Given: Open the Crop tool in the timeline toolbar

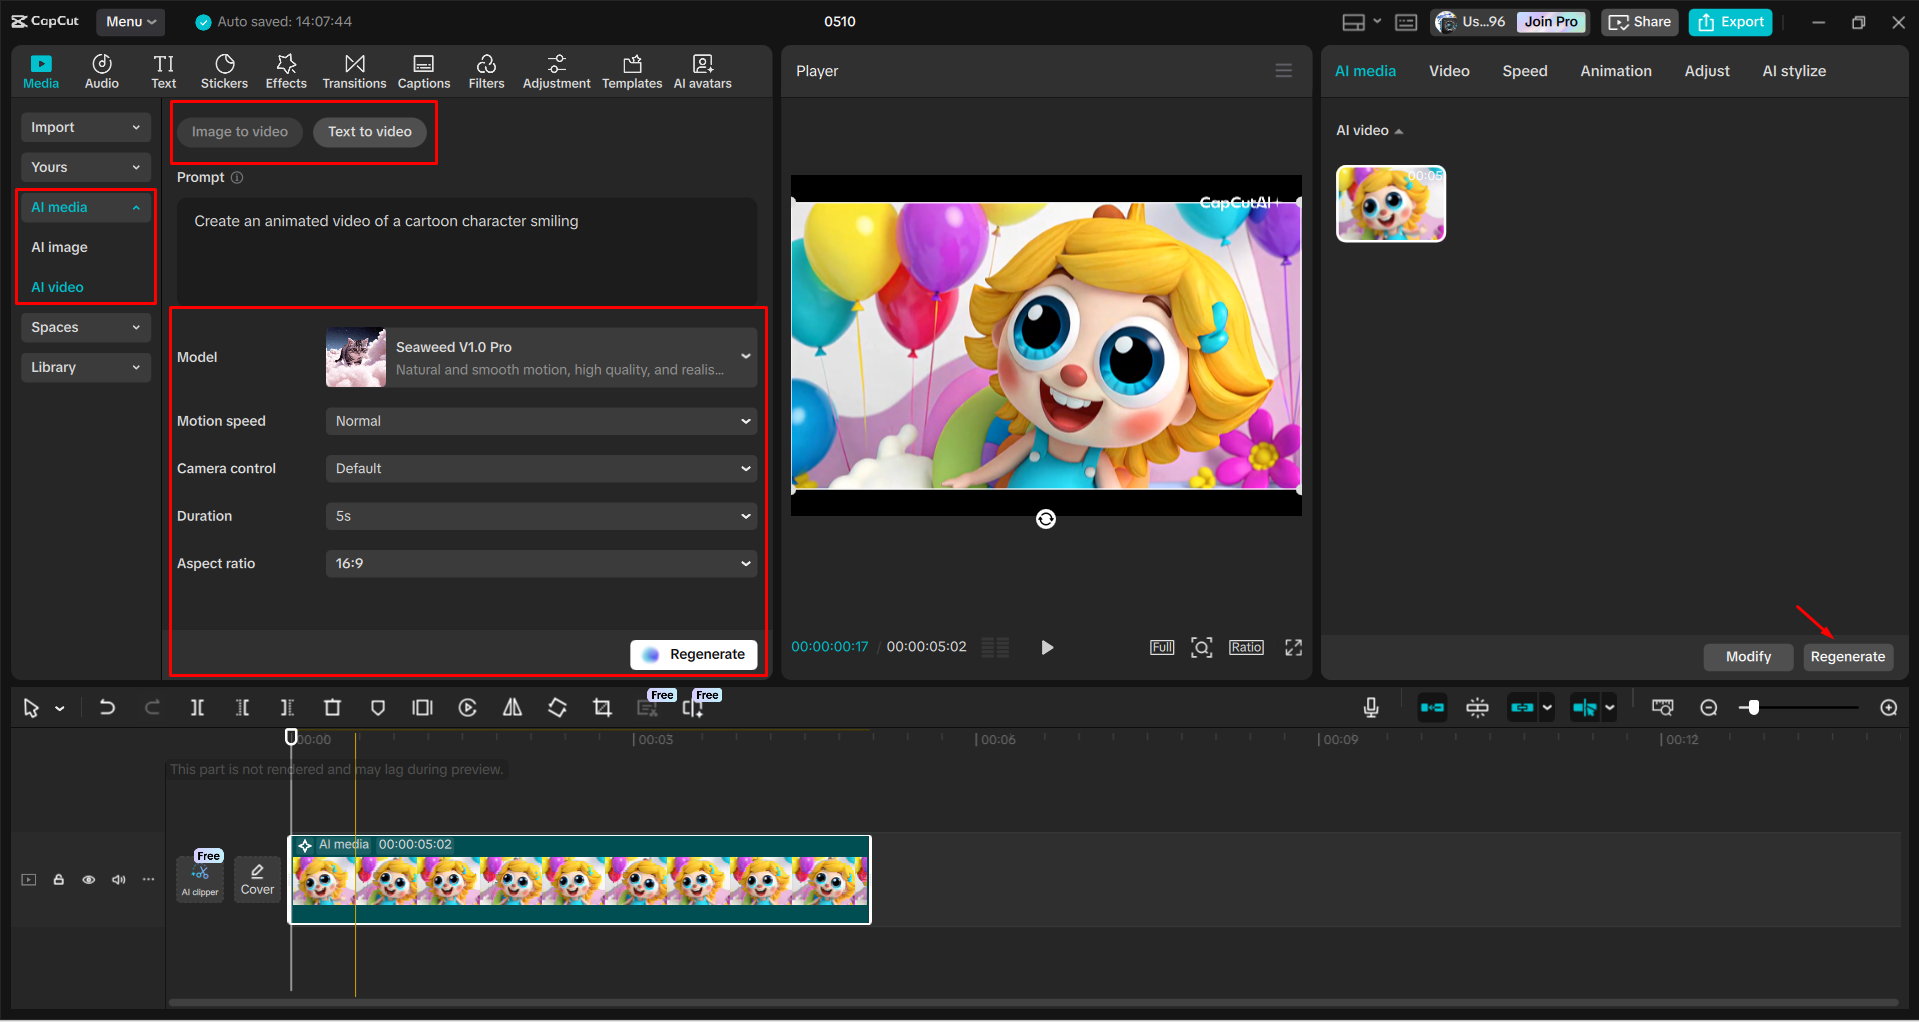Looking at the screenshot, I should pyautogui.click(x=601, y=707).
